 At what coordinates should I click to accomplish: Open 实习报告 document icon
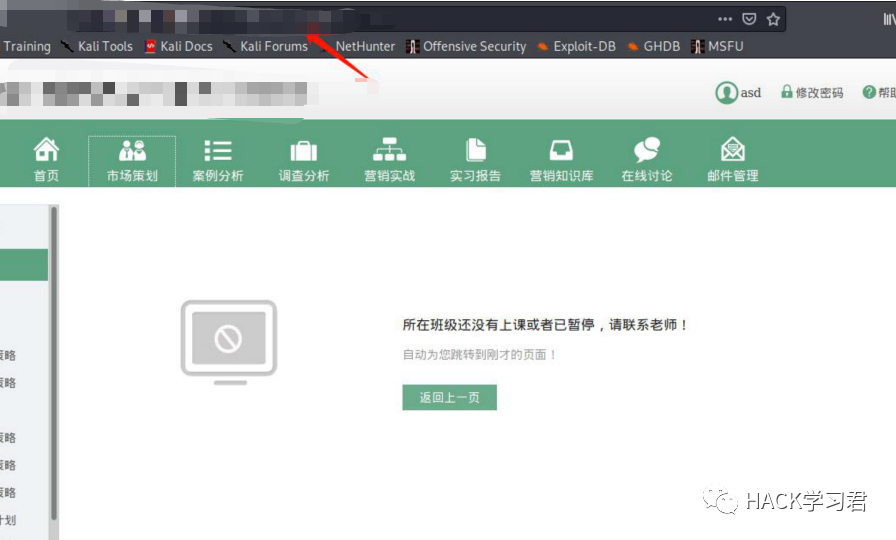pyautogui.click(x=475, y=150)
